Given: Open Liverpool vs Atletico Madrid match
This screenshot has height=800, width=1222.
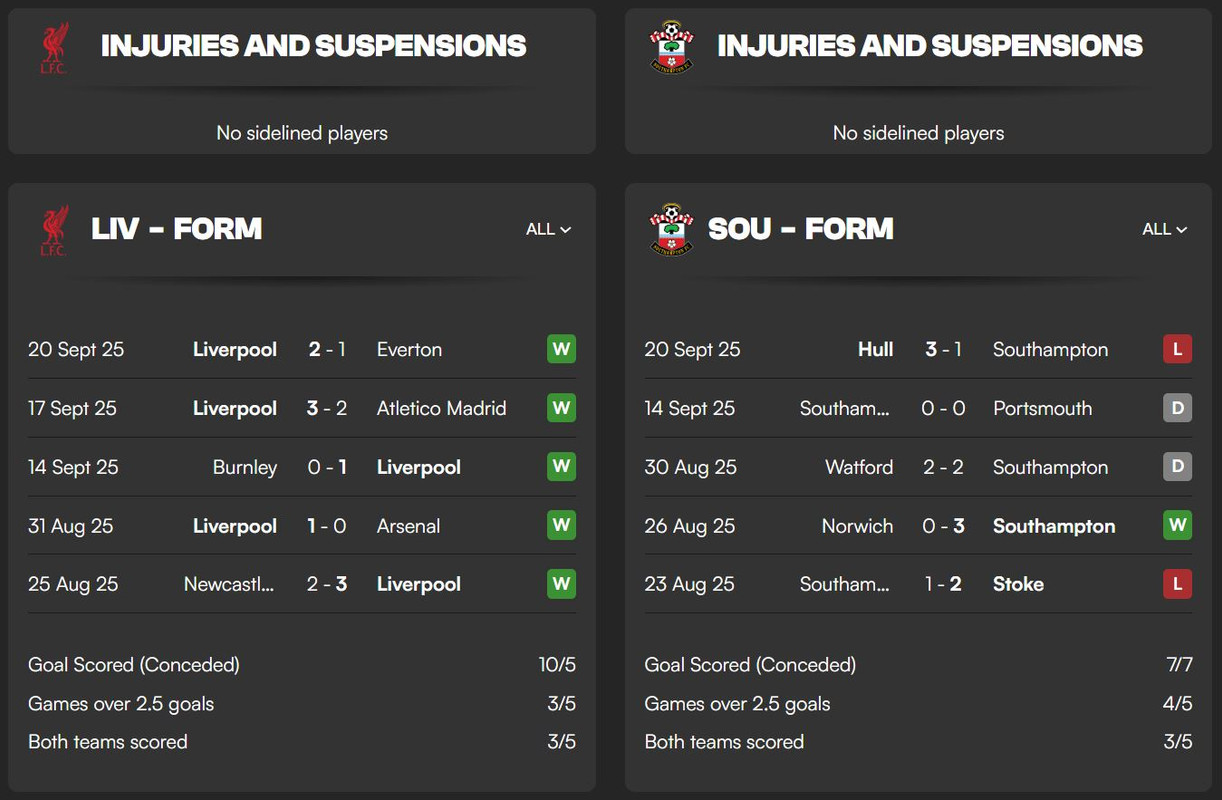Looking at the screenshot, I should [302, 408].
